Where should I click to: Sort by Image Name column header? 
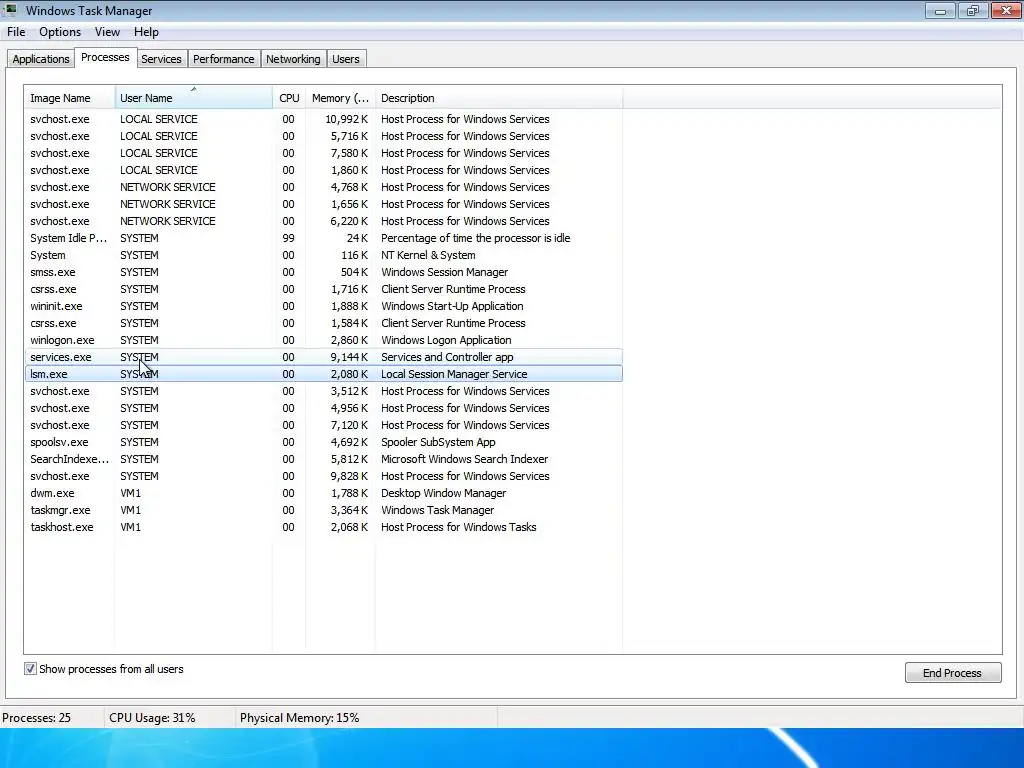tap(69, 98)
